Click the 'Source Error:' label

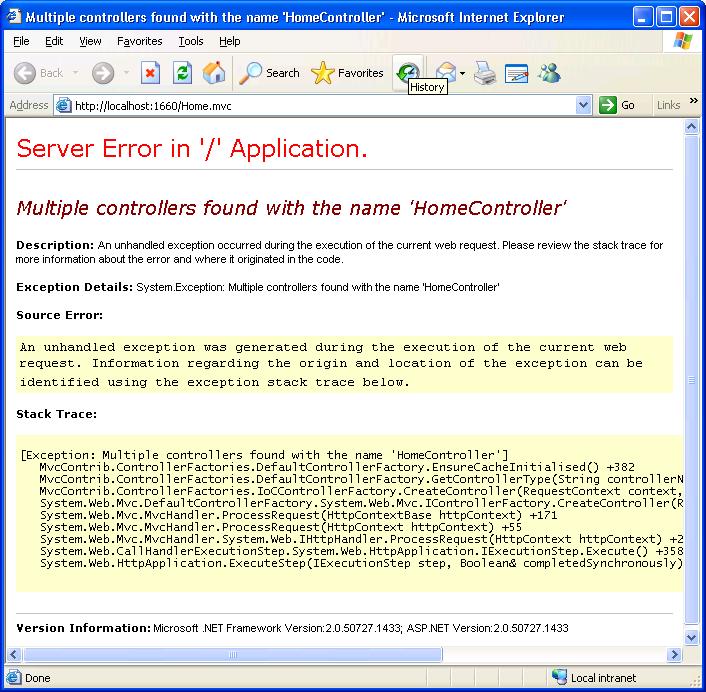click(x=59, y=315)
